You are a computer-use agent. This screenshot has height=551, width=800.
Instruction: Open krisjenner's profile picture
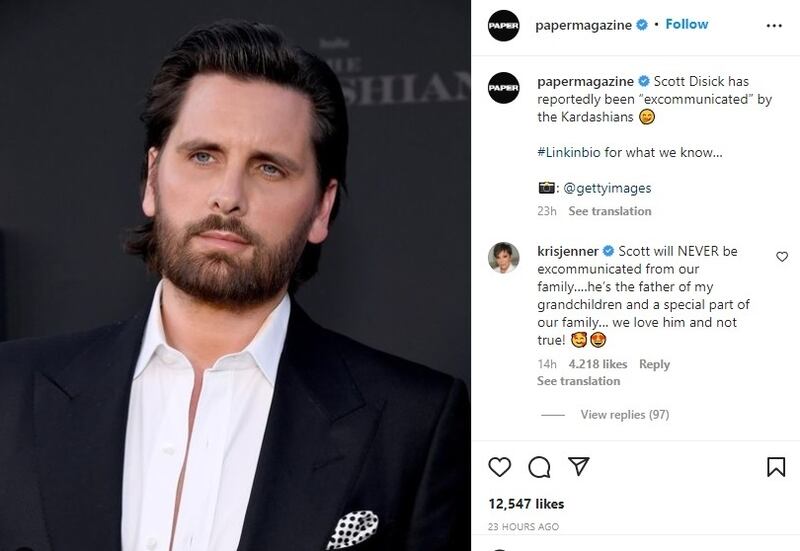504,258
